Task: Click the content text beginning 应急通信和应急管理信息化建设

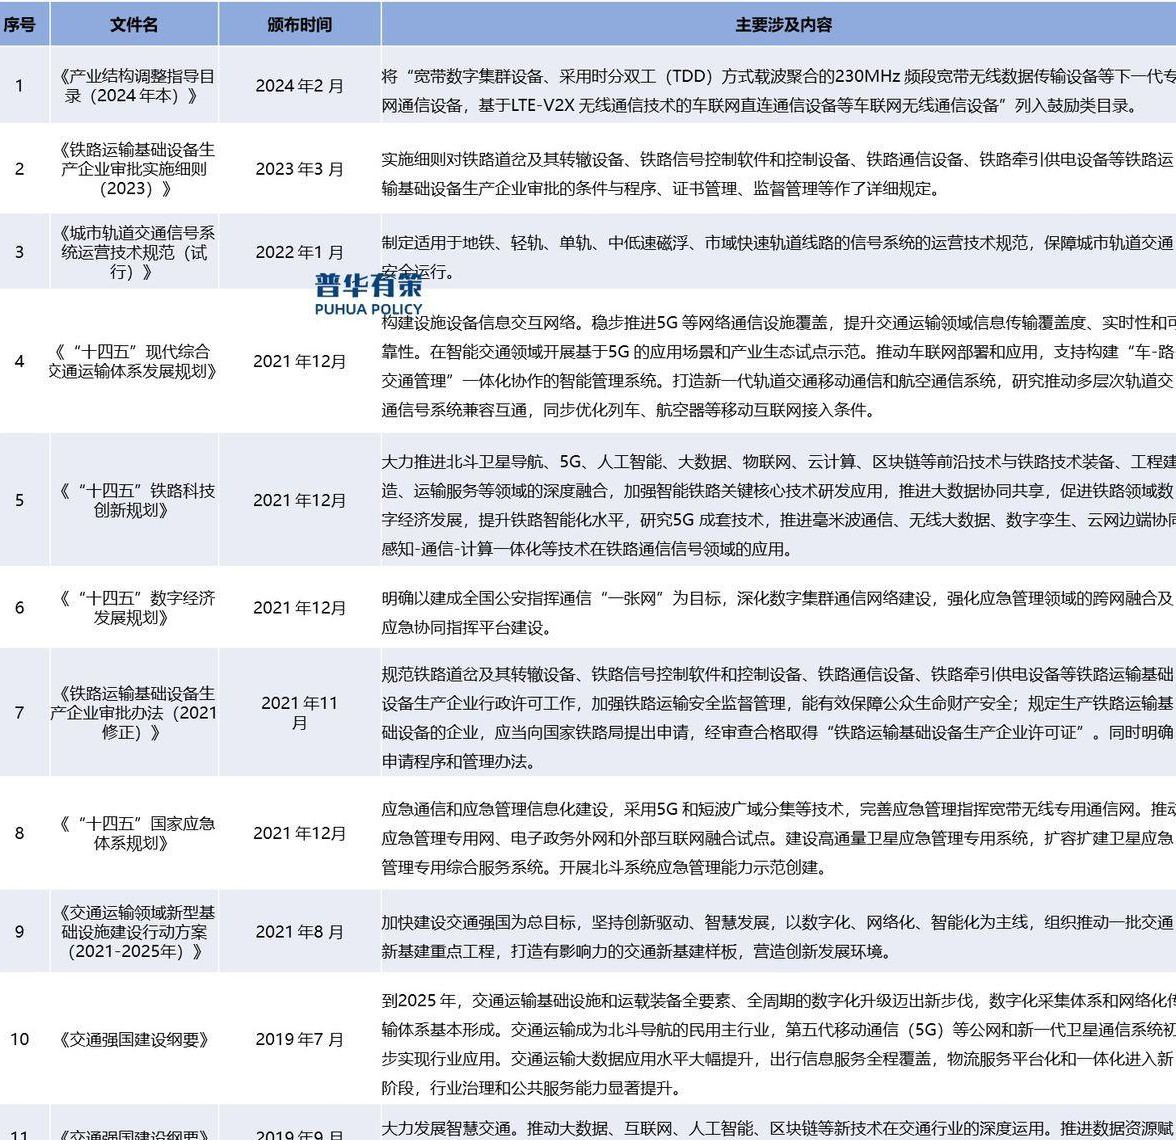Action: (778, 838)
